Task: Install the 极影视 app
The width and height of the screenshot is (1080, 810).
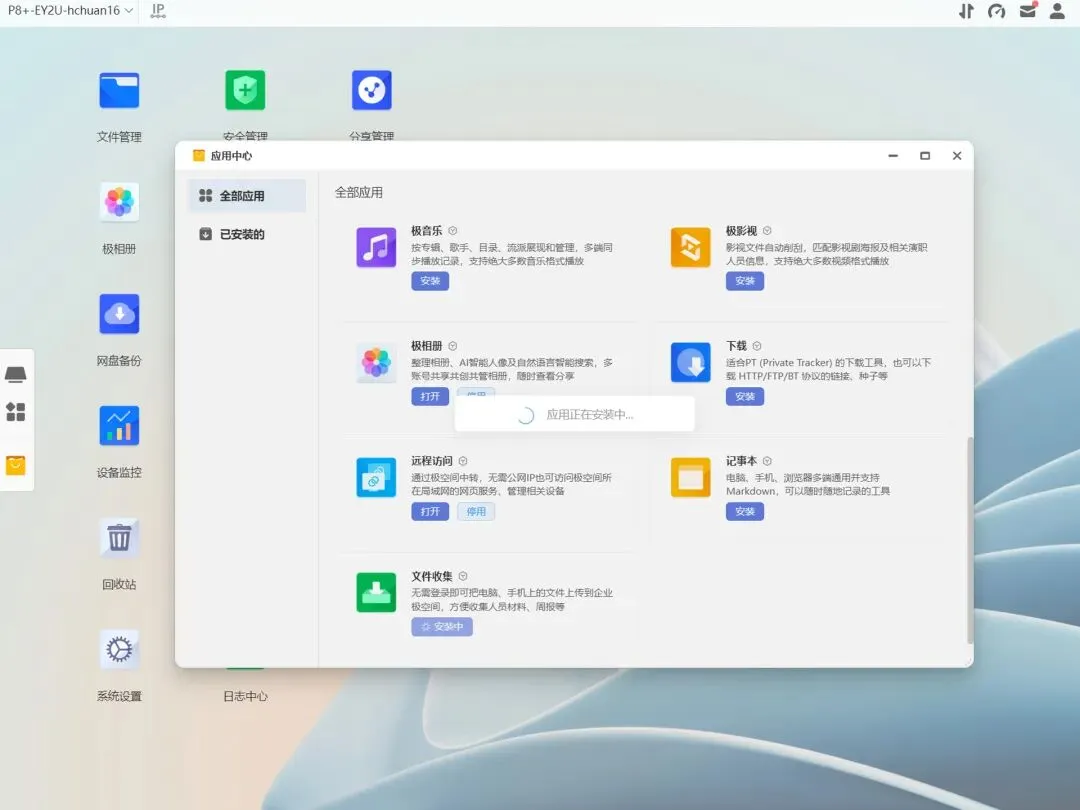Action: tap(745, 281)
